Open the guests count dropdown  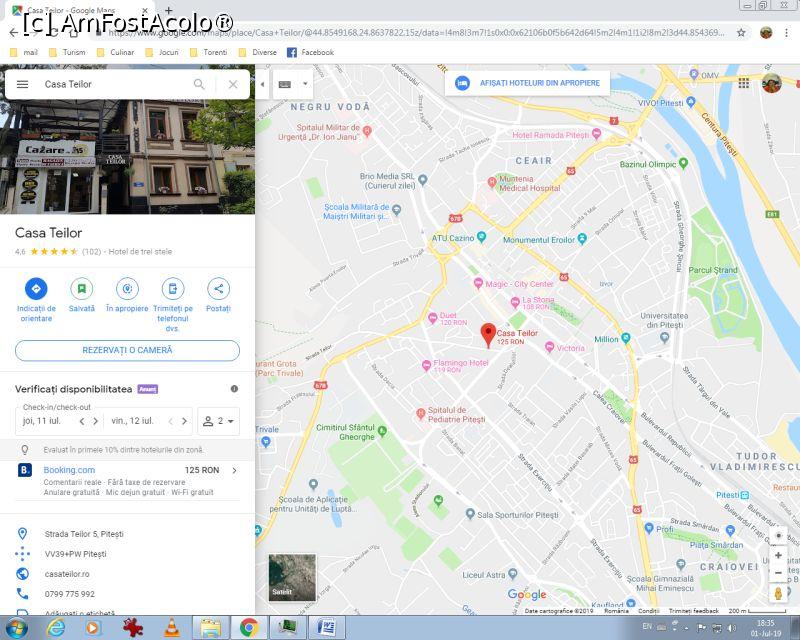tap(218, 421)
